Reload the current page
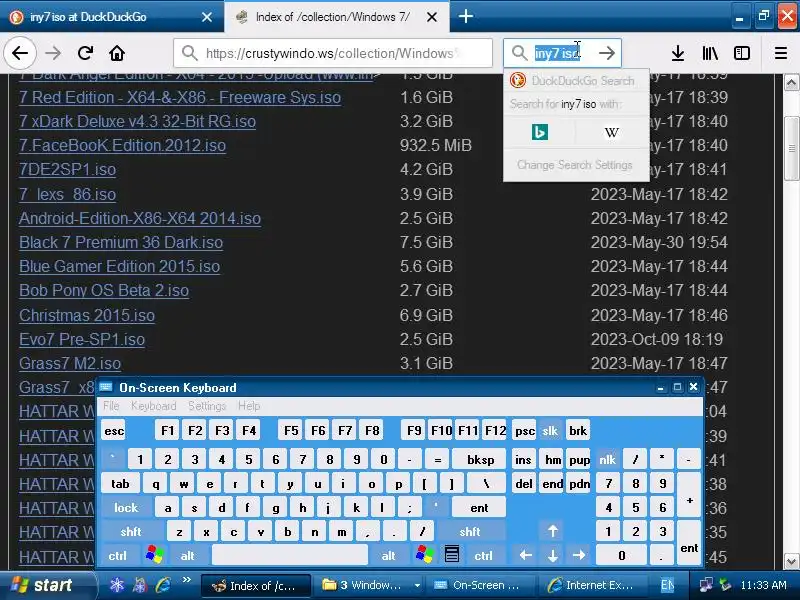 coord(85,53)
